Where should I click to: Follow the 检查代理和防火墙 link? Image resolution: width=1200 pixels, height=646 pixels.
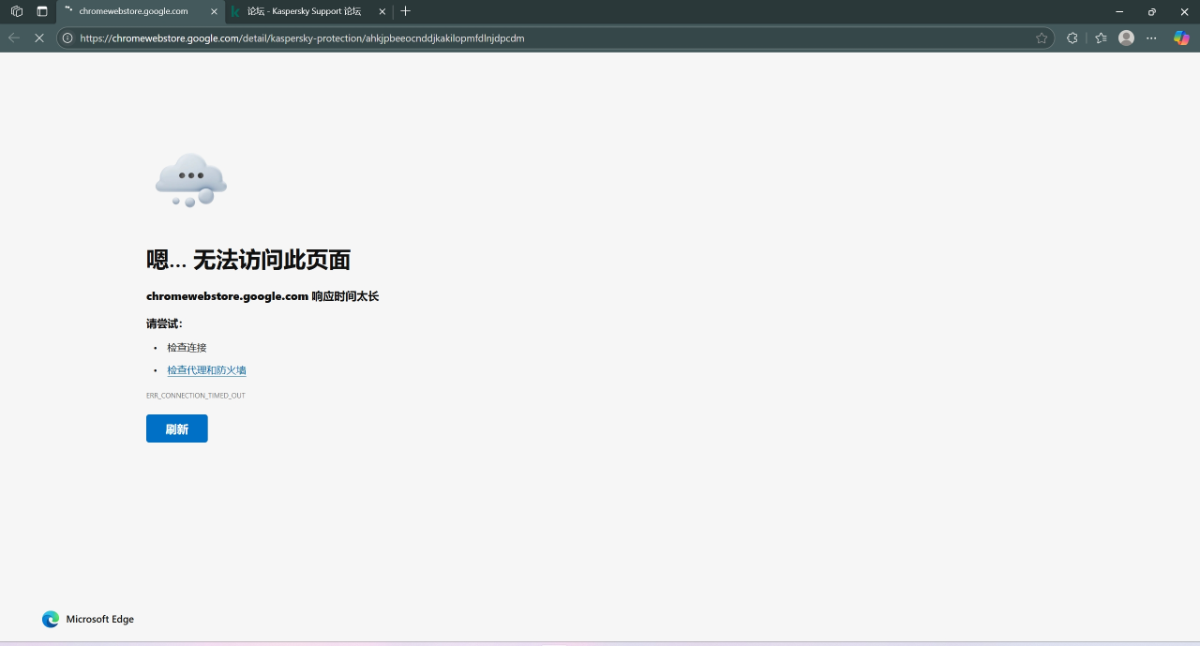[207, 370]
